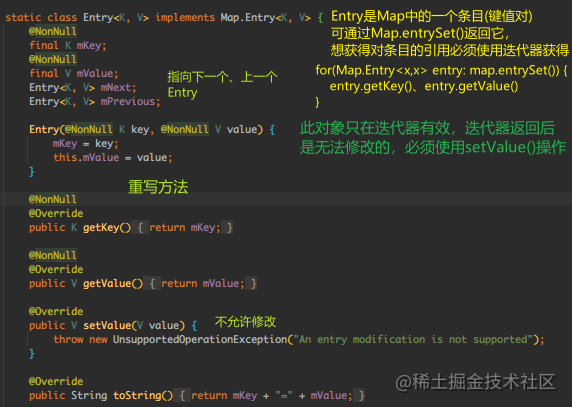Click the 'mValue' field in 'final V mValue;'
Screen dimensions: 572x407
tap(95, 74)
